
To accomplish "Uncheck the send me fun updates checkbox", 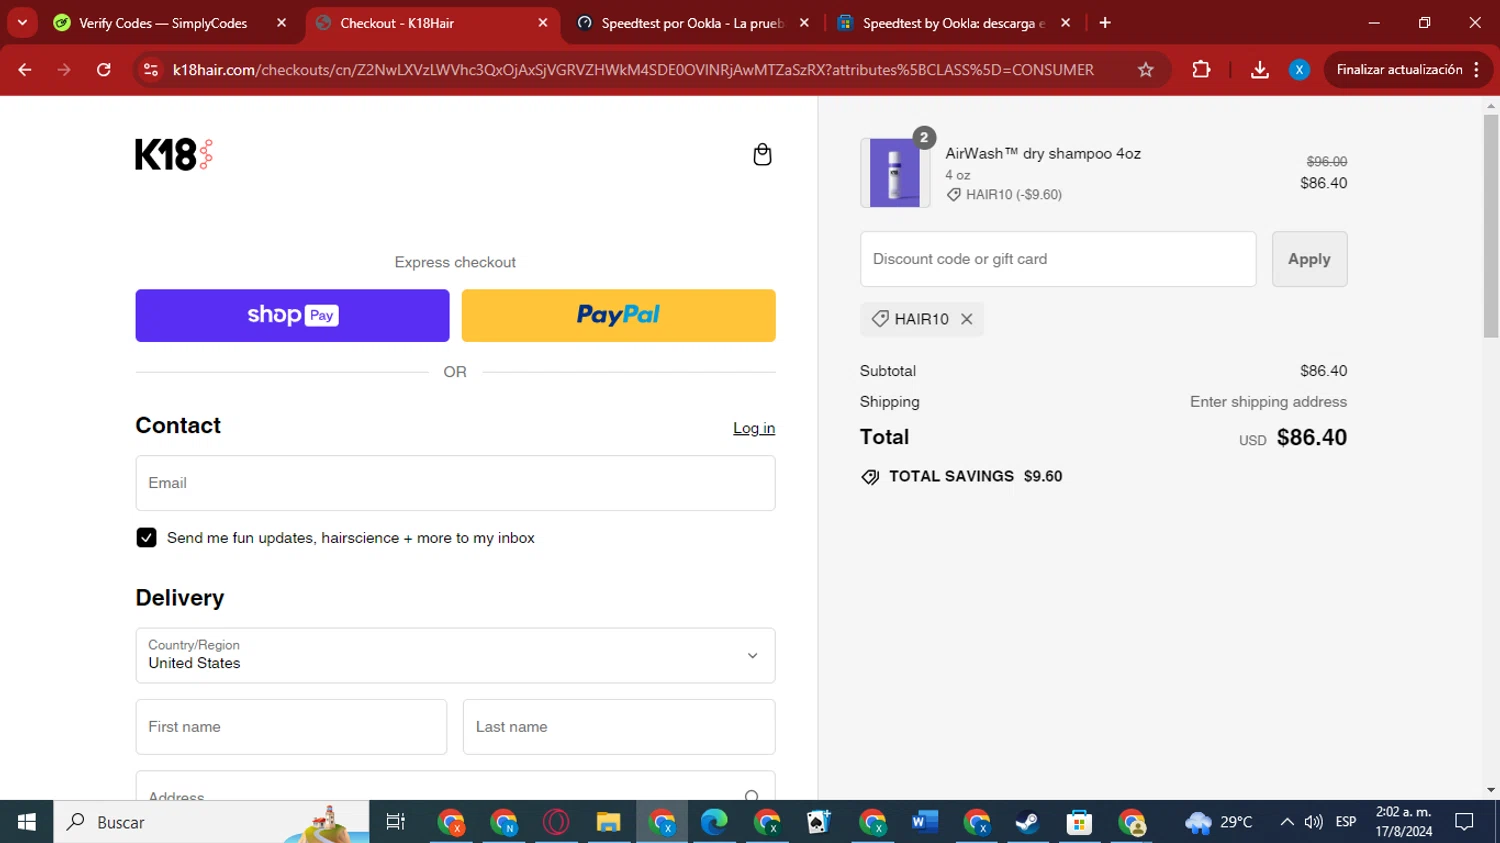I will pyautogui.click(x=146, y=538).
